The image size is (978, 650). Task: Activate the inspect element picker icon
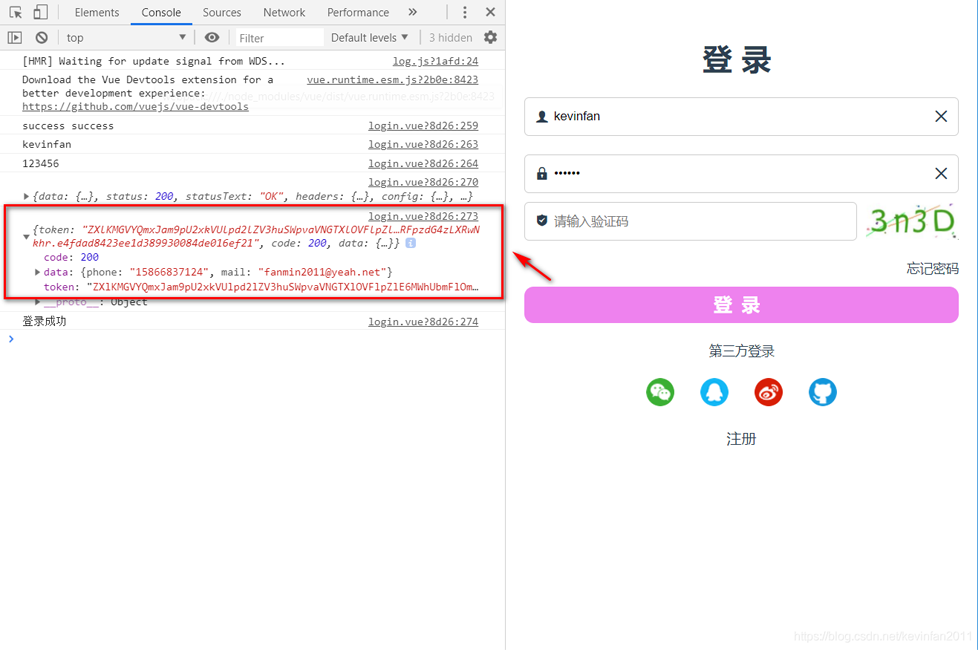16,12
